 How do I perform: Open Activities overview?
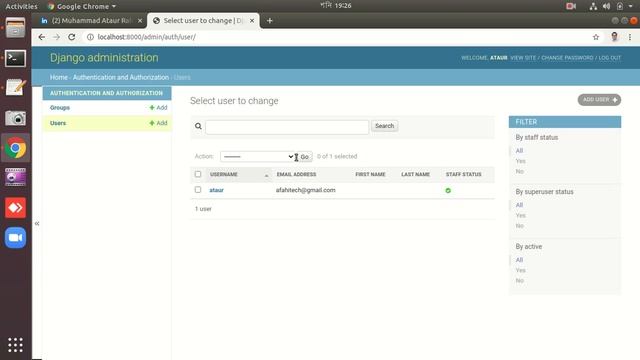coord(21,6)
